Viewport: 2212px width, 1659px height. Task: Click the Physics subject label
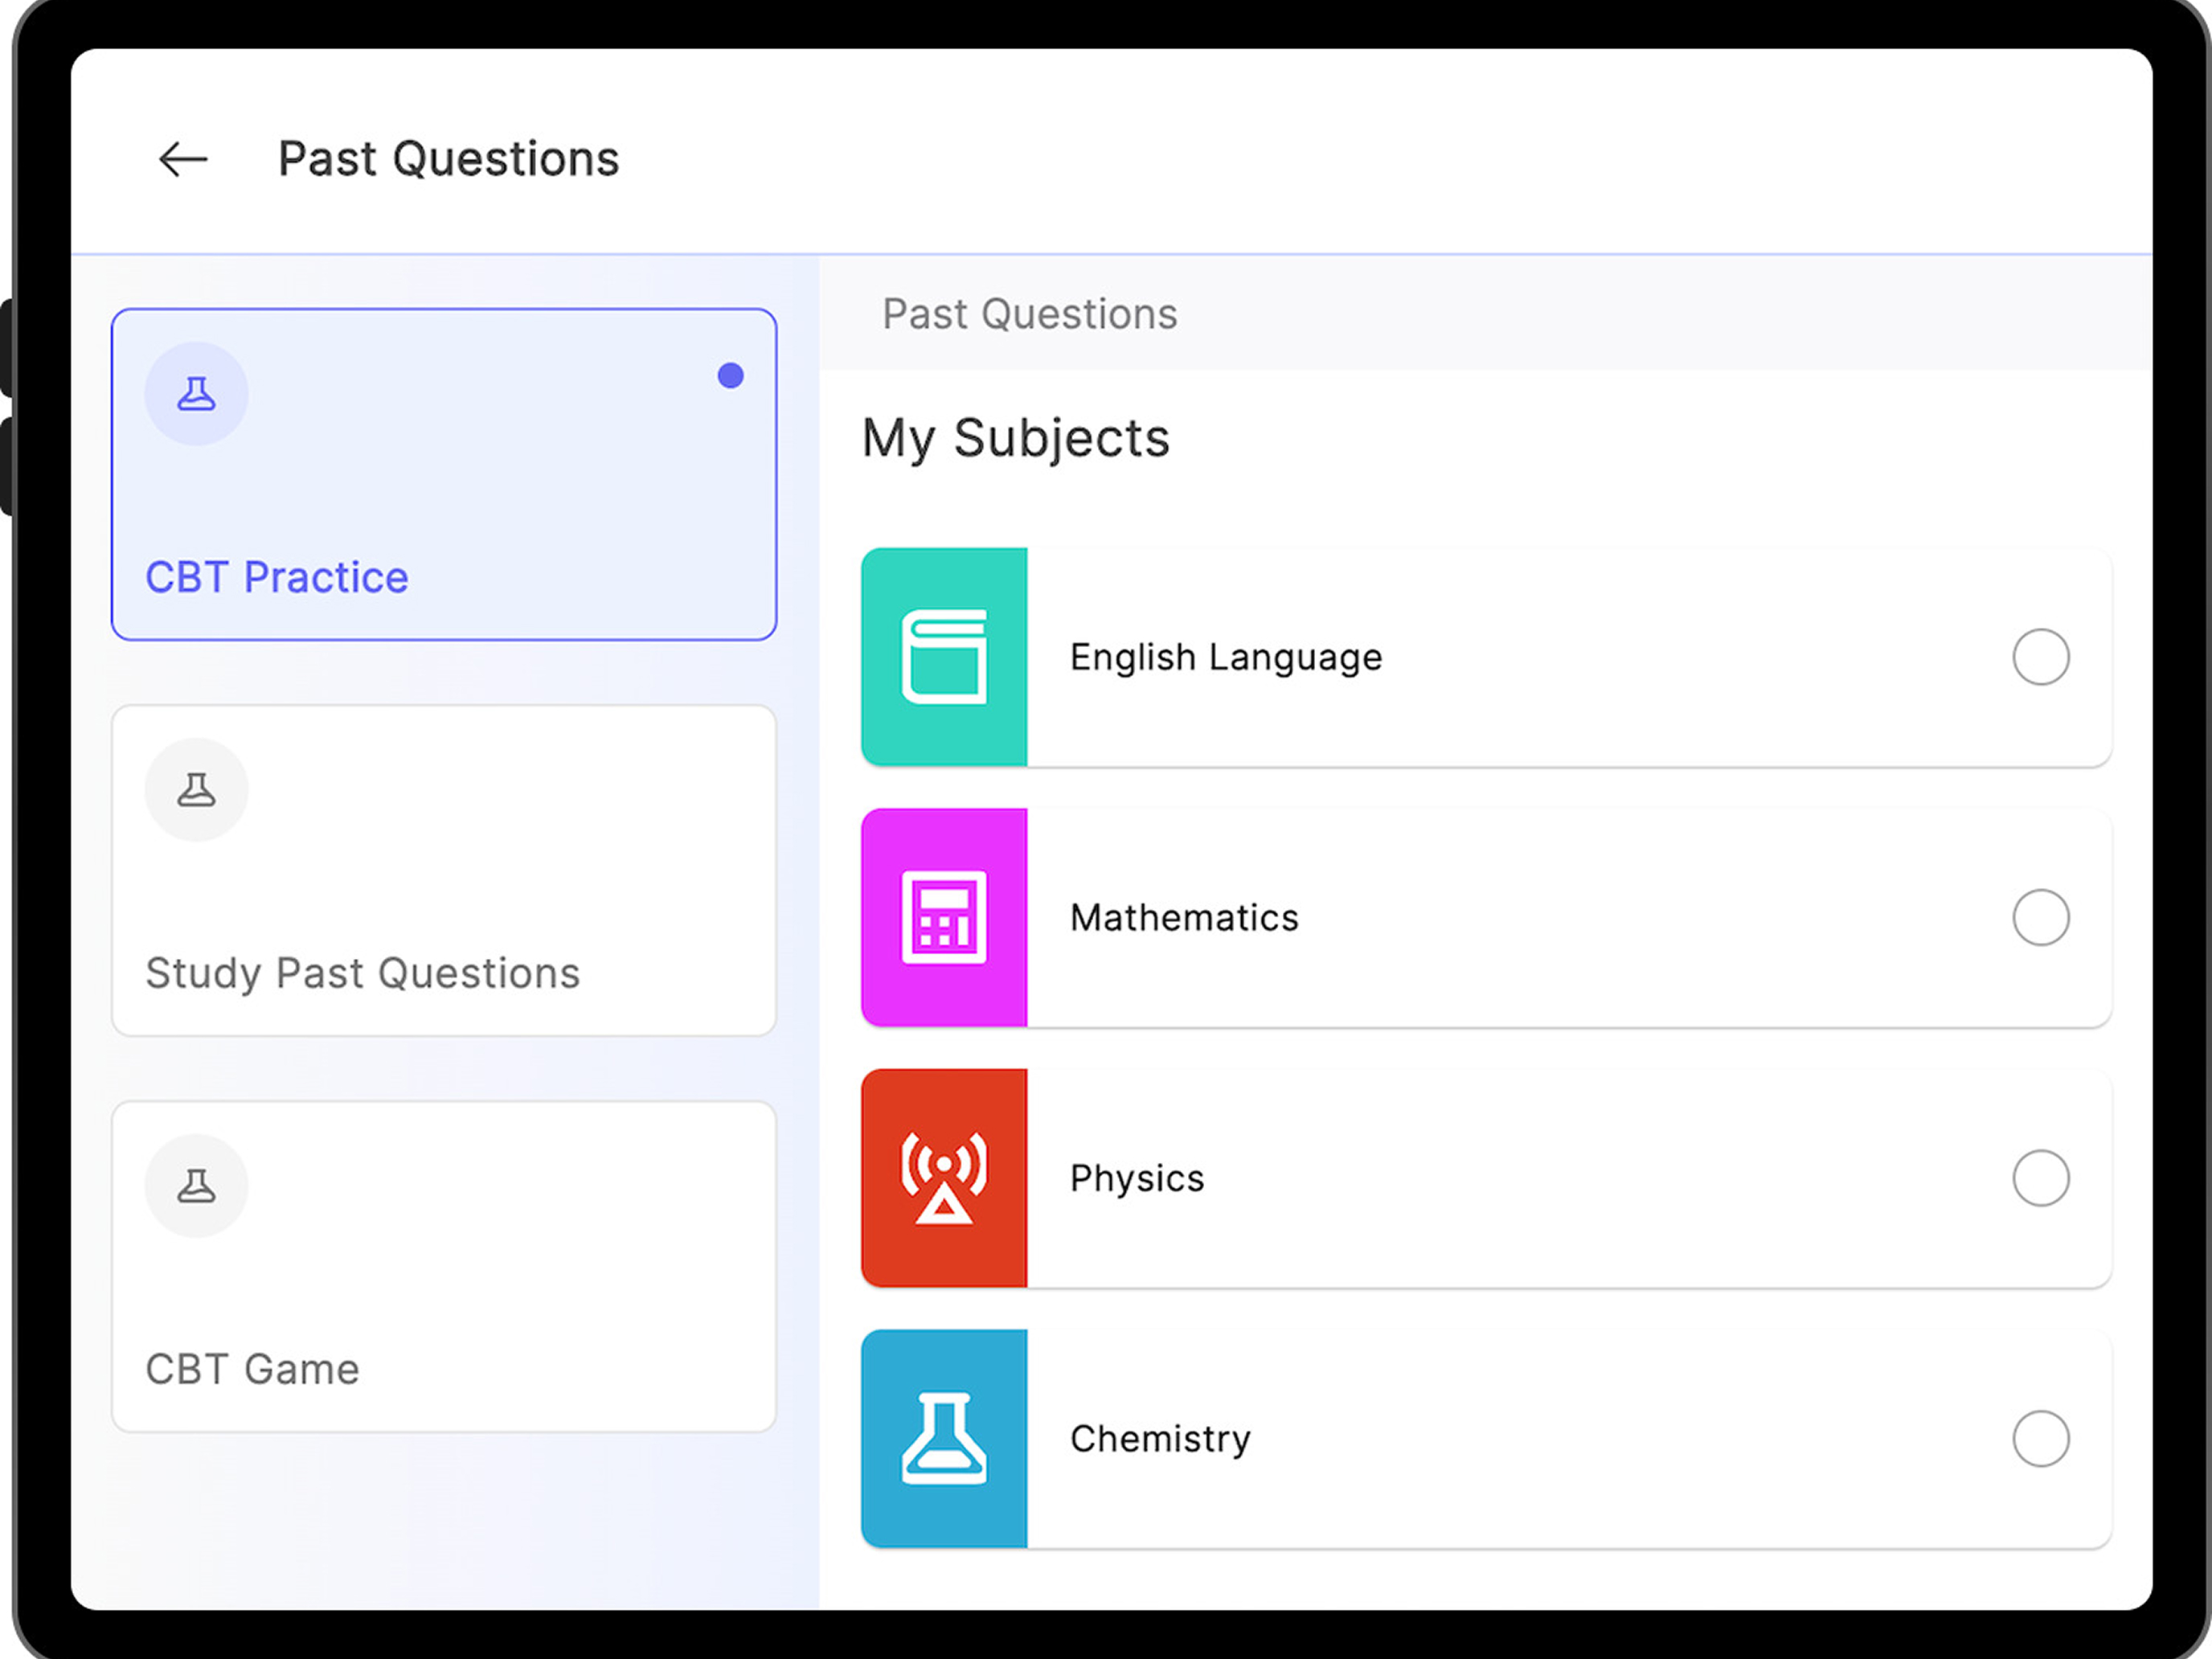(x=1137, y=1178)
